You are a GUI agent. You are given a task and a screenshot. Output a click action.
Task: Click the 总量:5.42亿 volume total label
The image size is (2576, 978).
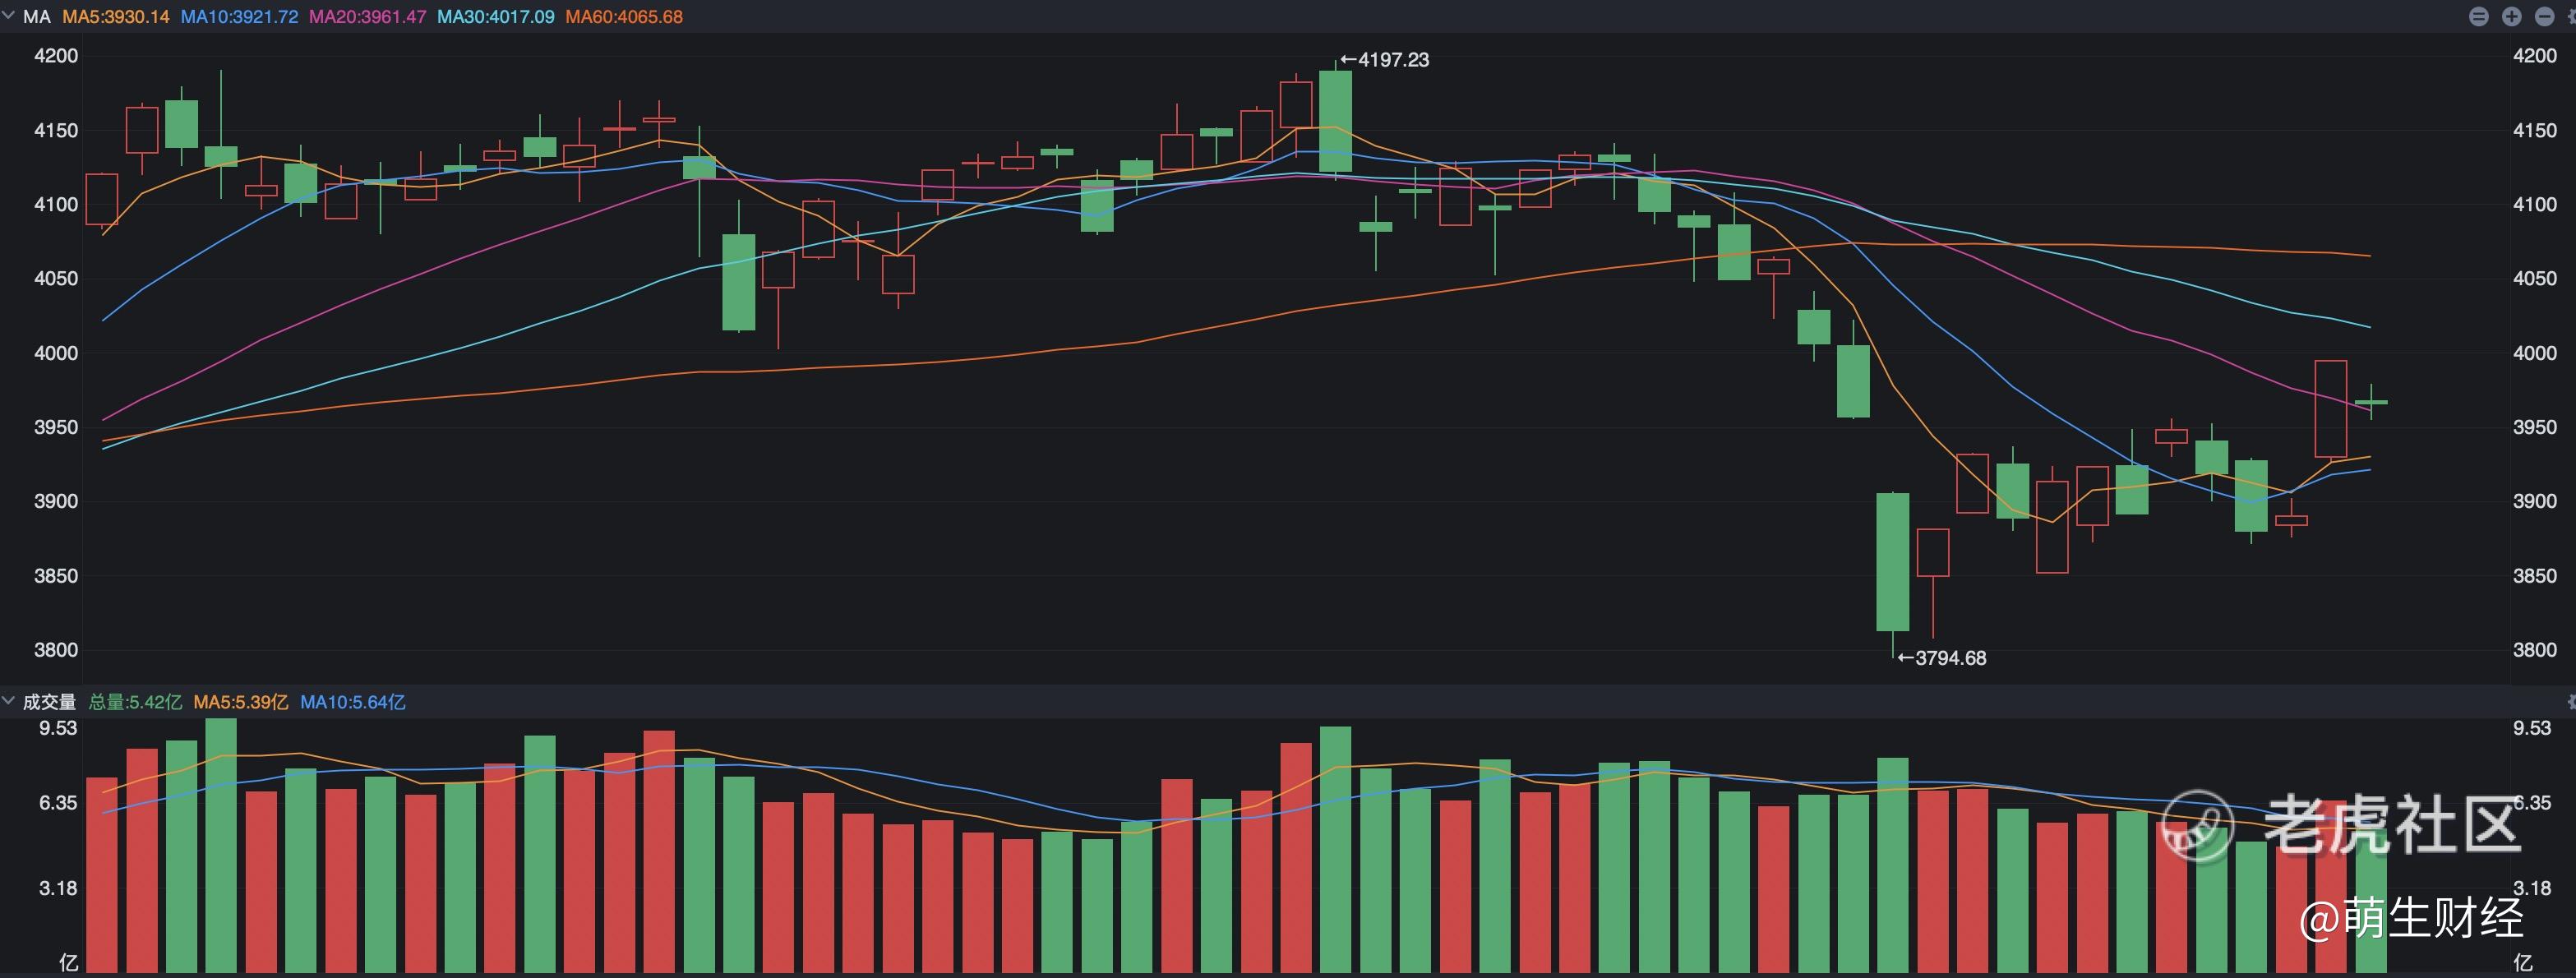click(x=135, y=702)
